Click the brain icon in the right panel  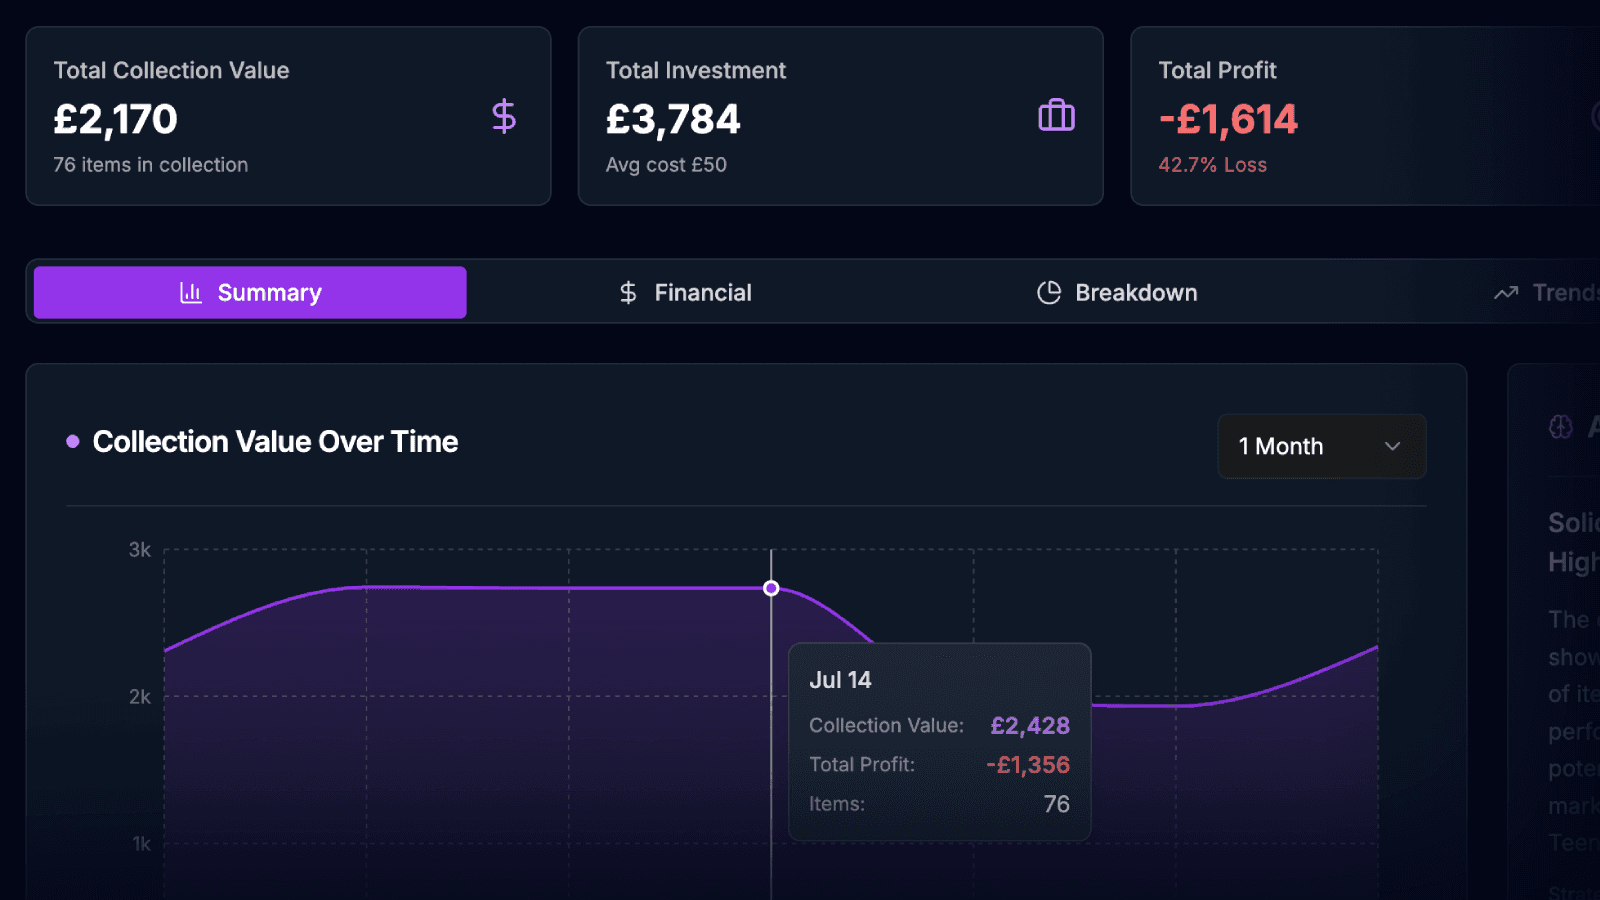[1560, 427]
